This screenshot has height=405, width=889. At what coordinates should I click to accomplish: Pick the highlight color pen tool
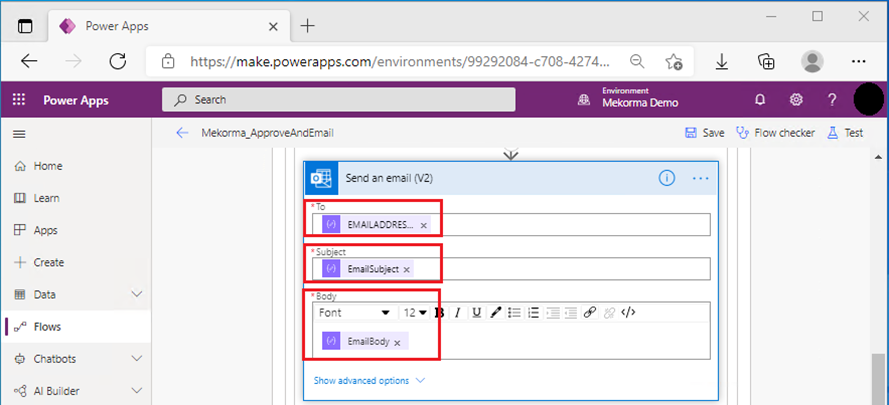coord(496,313)
